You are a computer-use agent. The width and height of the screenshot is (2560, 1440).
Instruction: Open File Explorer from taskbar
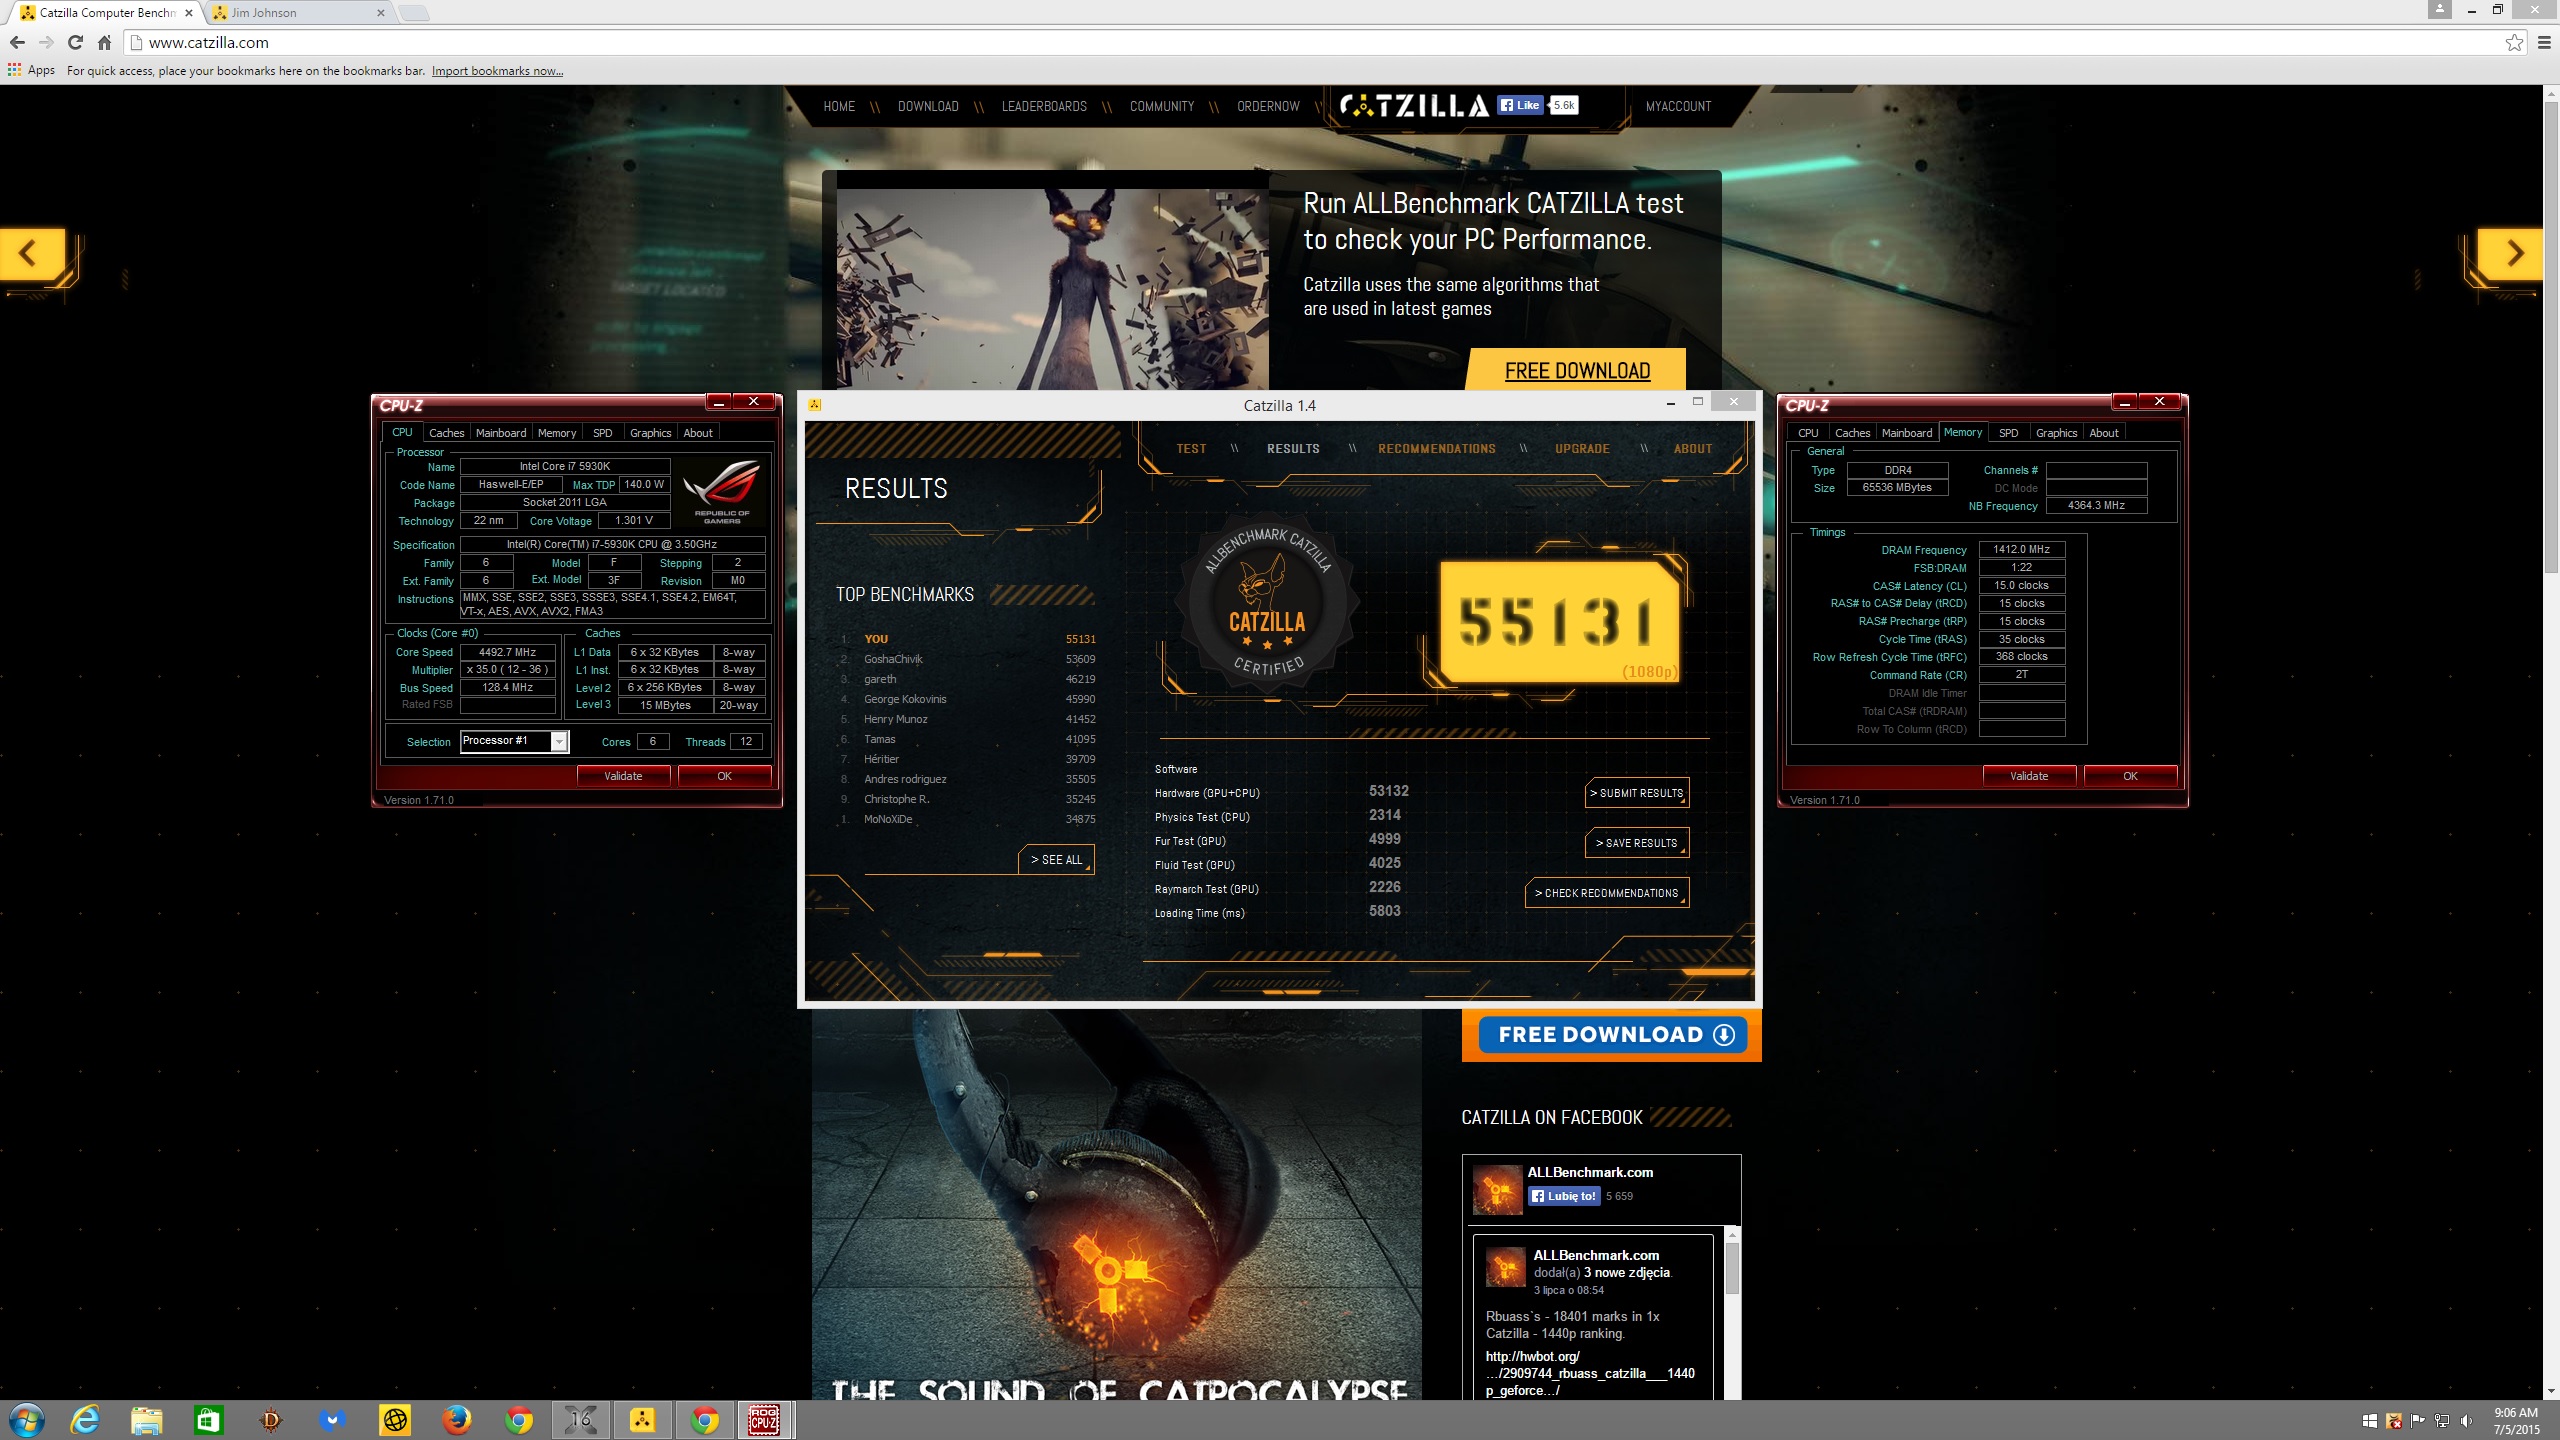click(x=147, y=1420)
